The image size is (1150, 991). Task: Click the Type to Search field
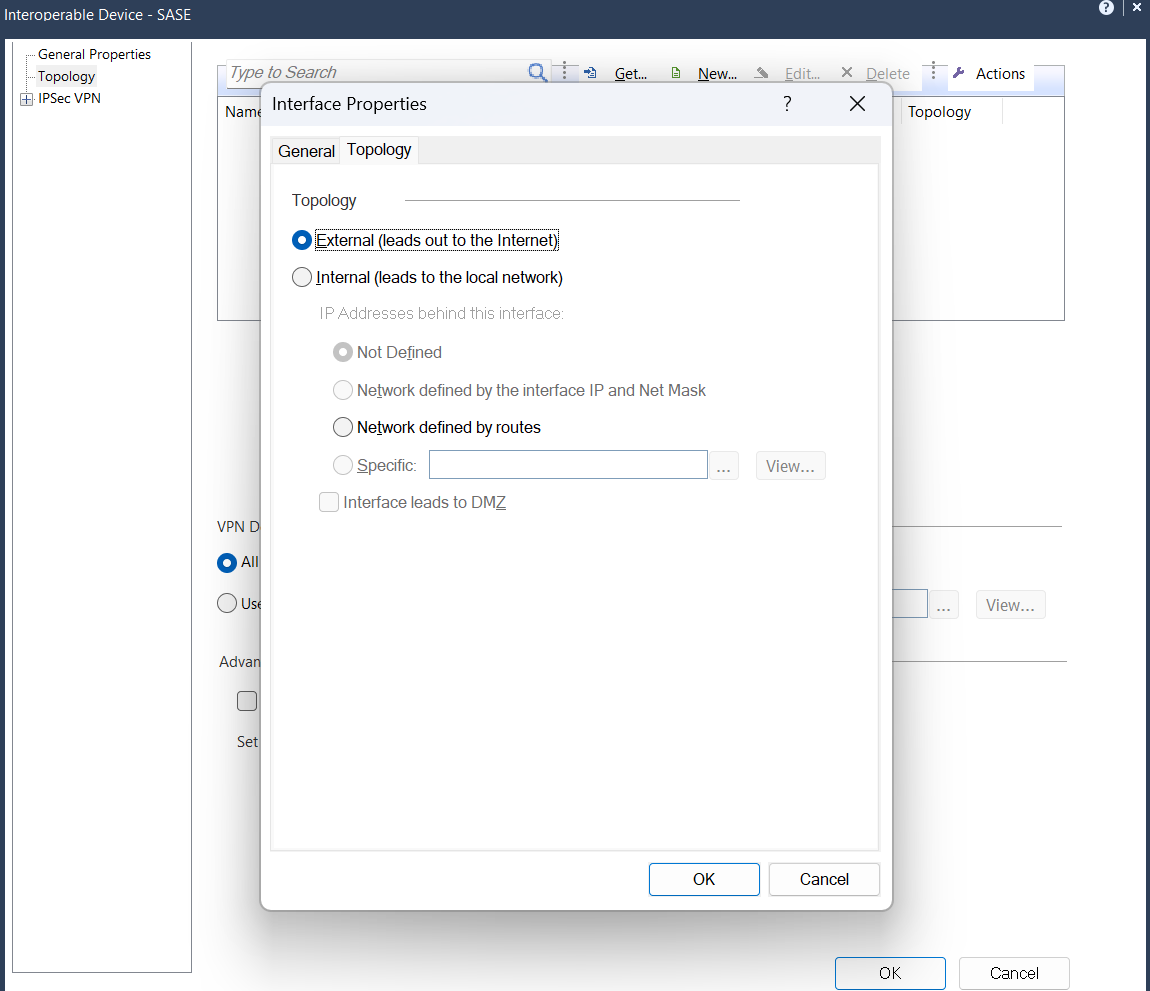376,72
